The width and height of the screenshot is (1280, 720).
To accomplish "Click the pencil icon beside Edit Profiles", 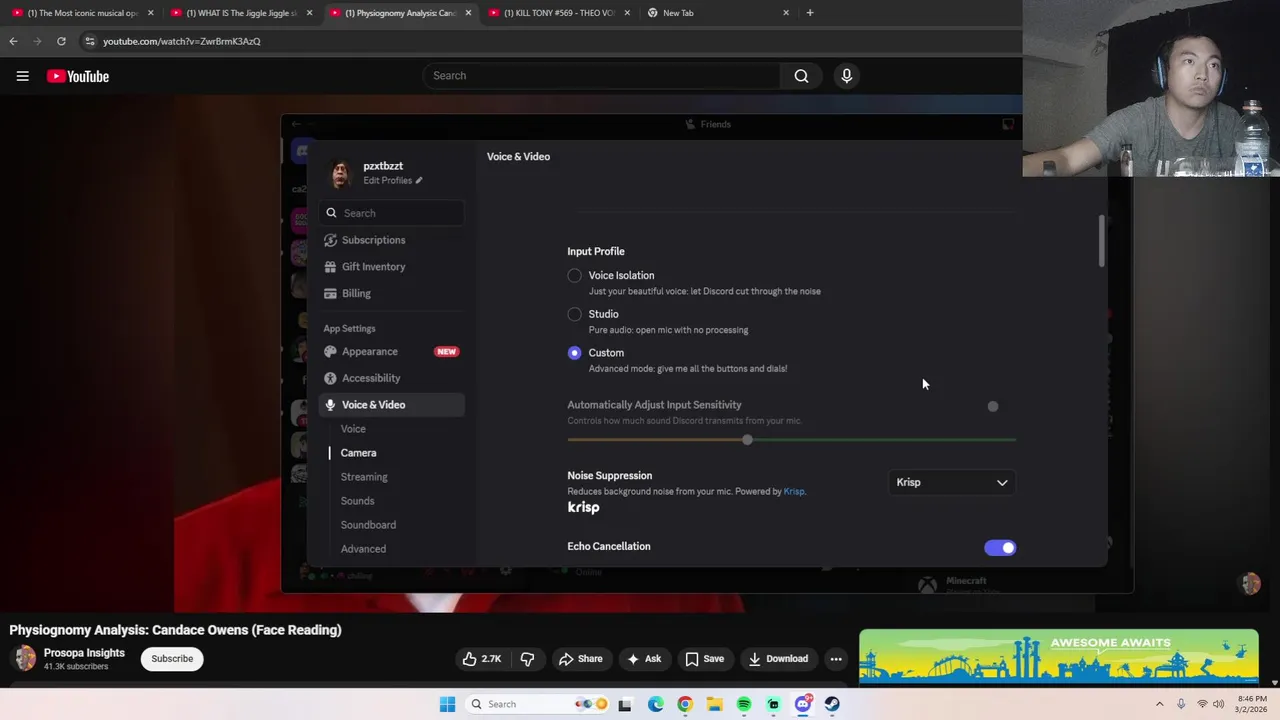I will pos(419,181).
